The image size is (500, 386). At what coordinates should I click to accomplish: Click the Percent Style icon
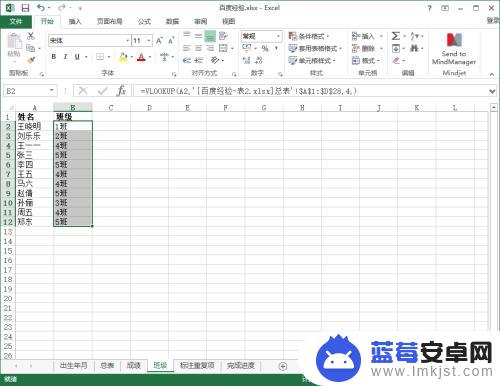265,48
